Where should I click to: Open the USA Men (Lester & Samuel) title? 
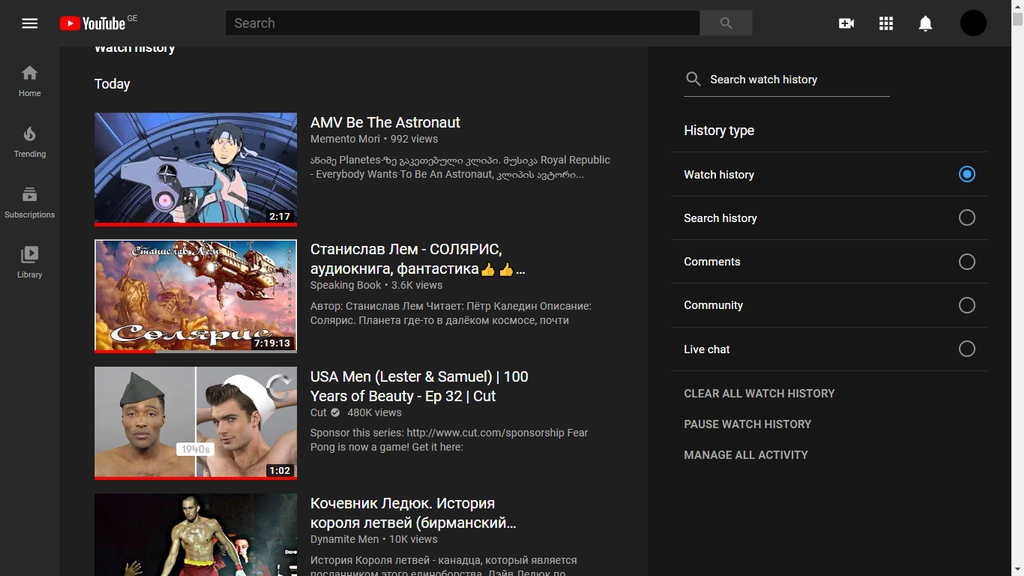point(419,387)
